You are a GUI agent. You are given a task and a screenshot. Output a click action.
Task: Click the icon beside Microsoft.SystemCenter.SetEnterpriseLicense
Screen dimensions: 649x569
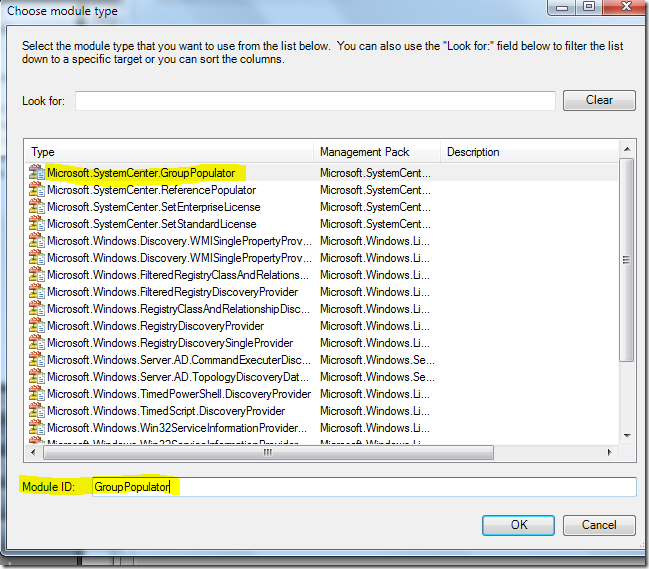37,206
